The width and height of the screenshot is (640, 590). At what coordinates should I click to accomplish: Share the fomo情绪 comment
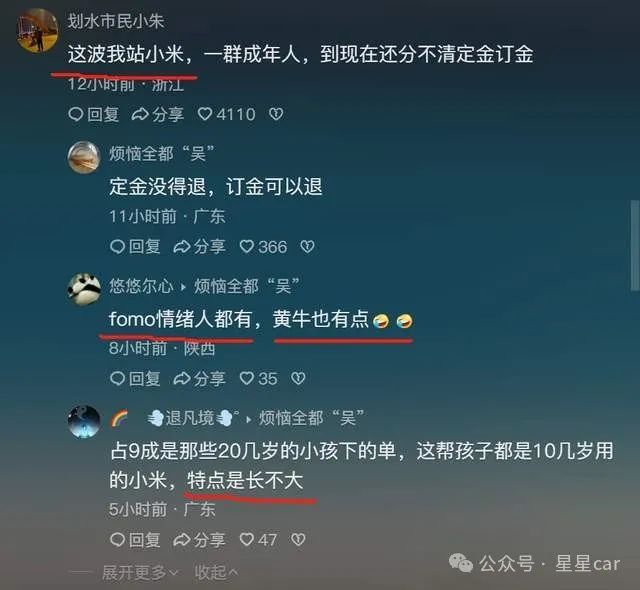point(199,379)
